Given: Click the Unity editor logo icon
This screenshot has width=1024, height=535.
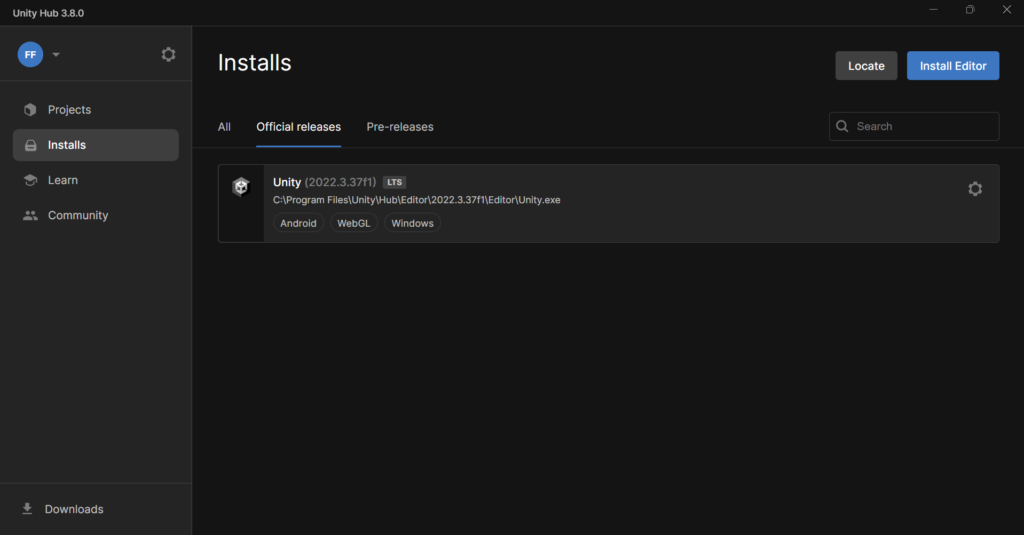Looking at the screenshot, I should (x=241, y=187).
